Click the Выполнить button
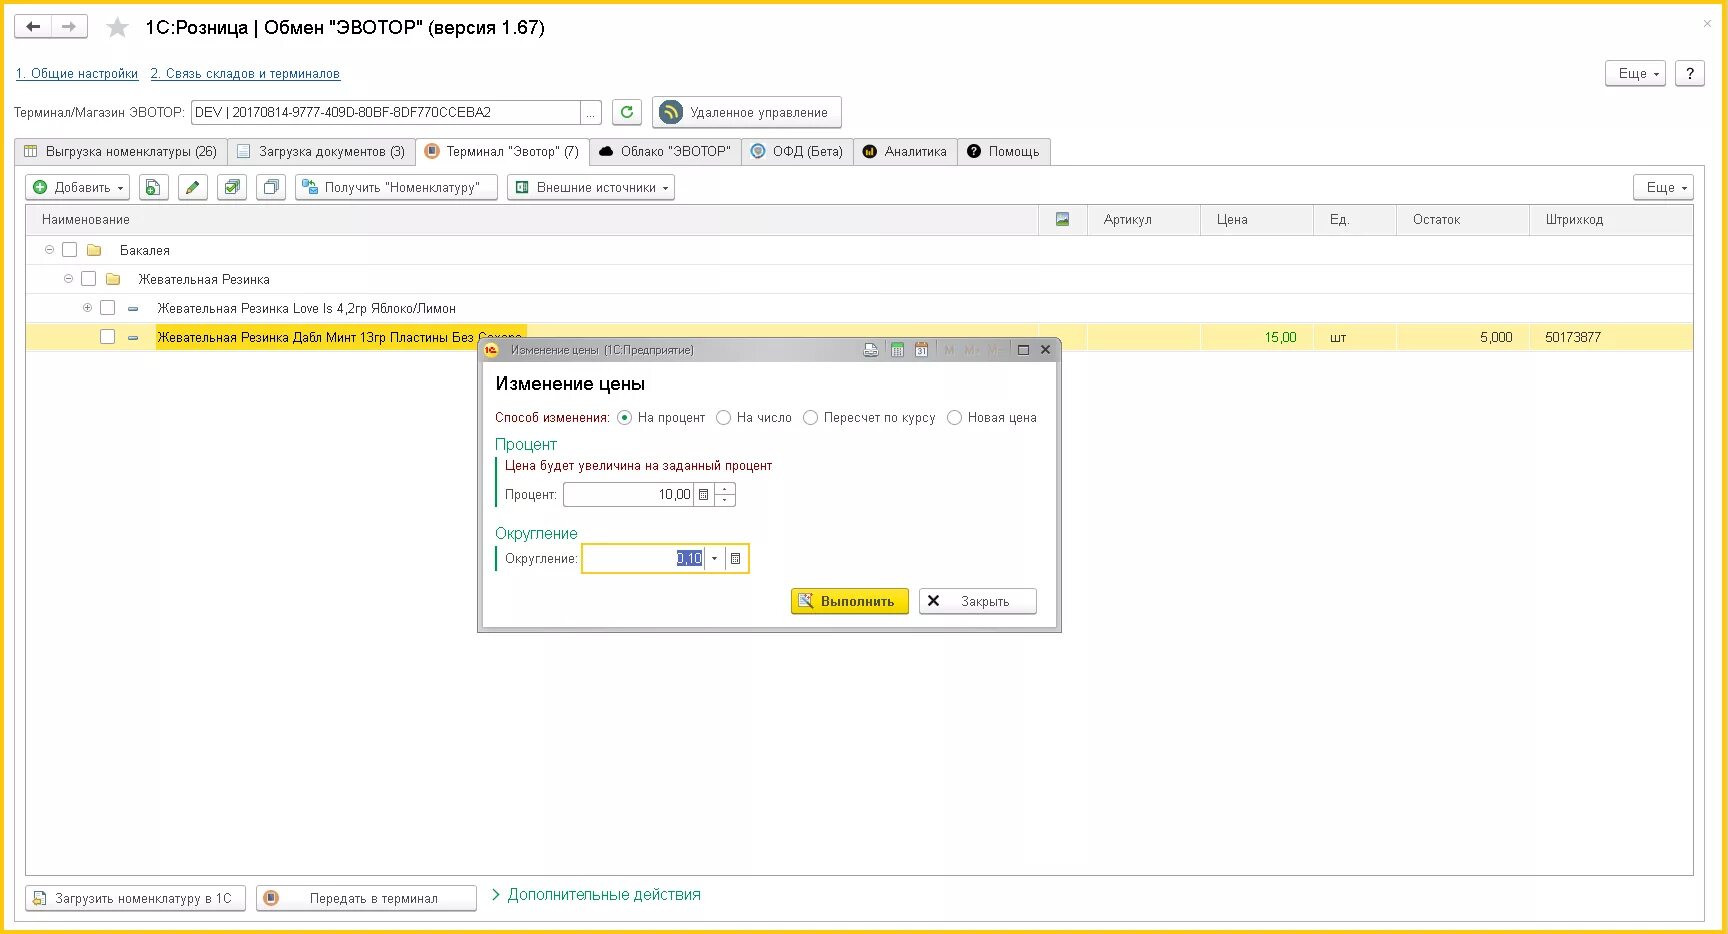This screenshot has height=934, width=1728. click(849, 601)
